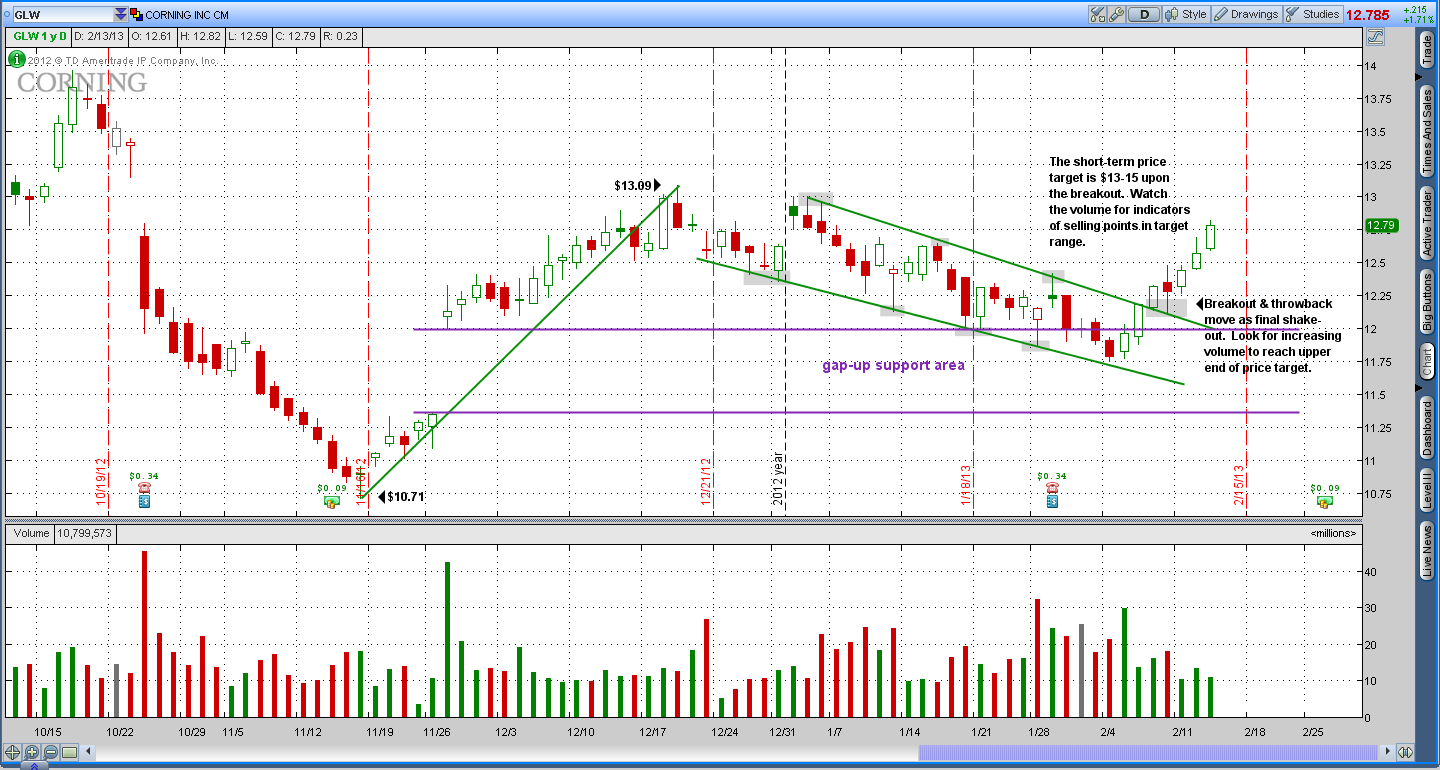Expand the GLW symbol dropdown arrow

click(x=121, y=15)
